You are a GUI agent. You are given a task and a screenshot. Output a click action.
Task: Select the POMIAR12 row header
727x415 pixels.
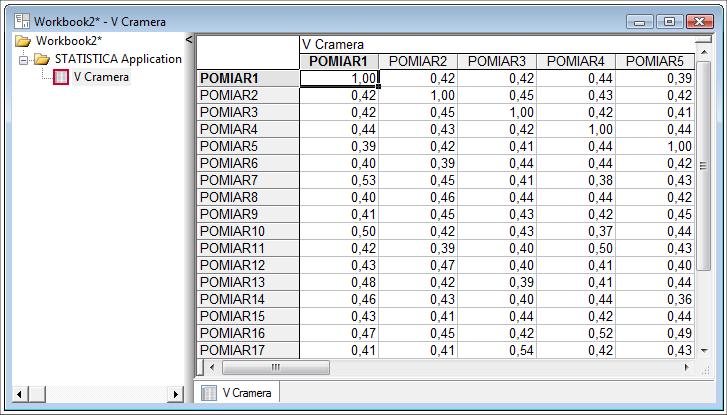point(248,265)
